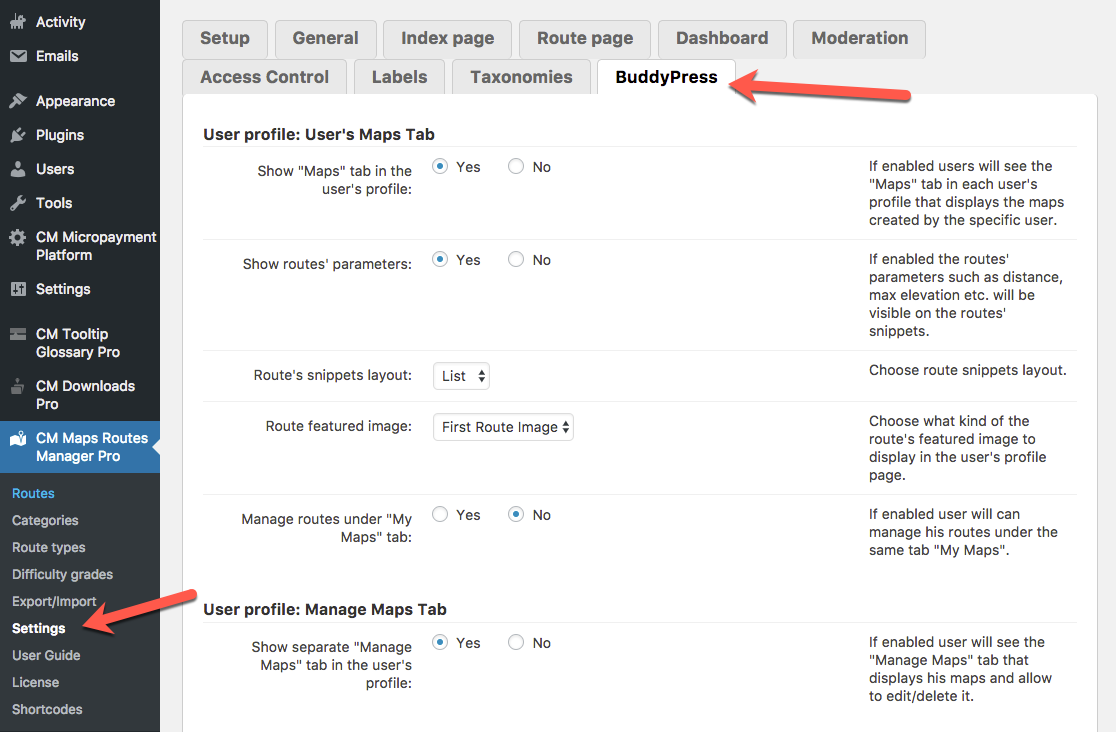Click the Users person icon
The height and width of the screenshot is (732, 1116).
[x=18, y=169]
